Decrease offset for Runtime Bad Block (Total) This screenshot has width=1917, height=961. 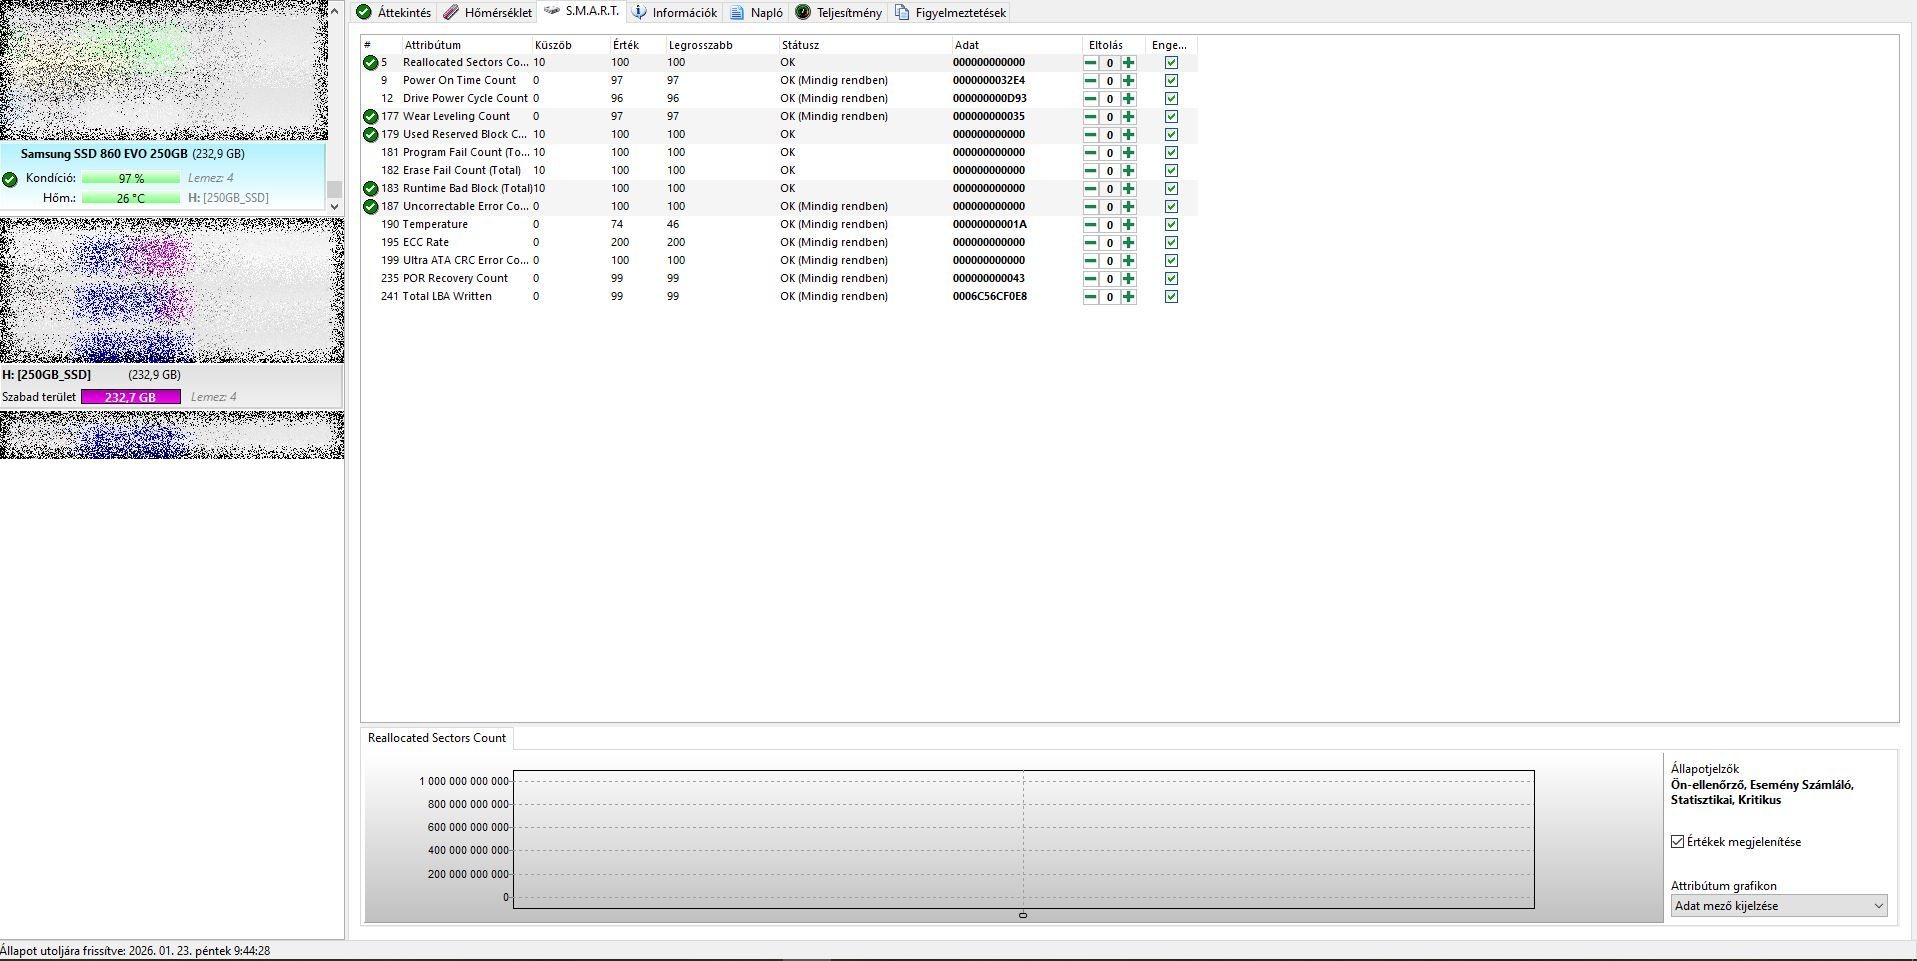(x=1090, y=189)
